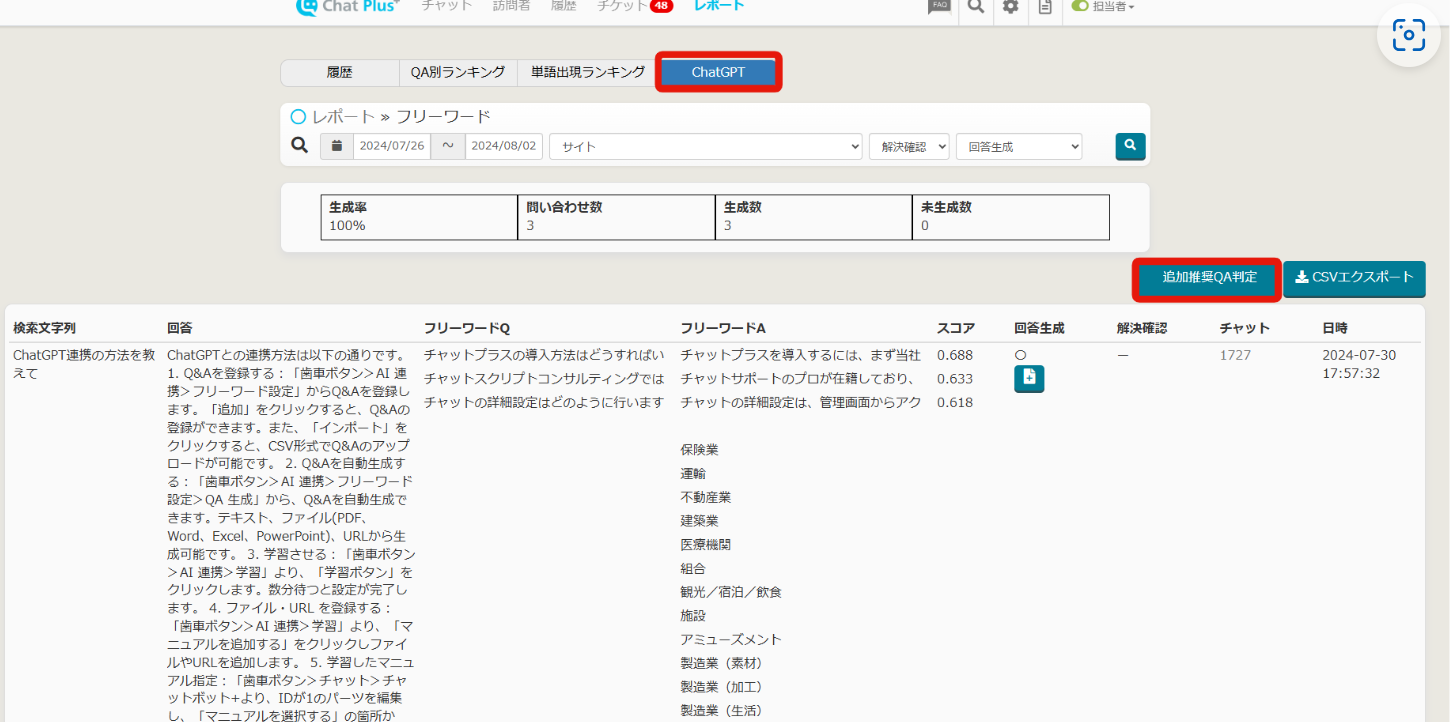The width and height of the screenshot is (1450, 722).
Task: Switch to the QA別ランキング tab
Action: tap(458, 73)
